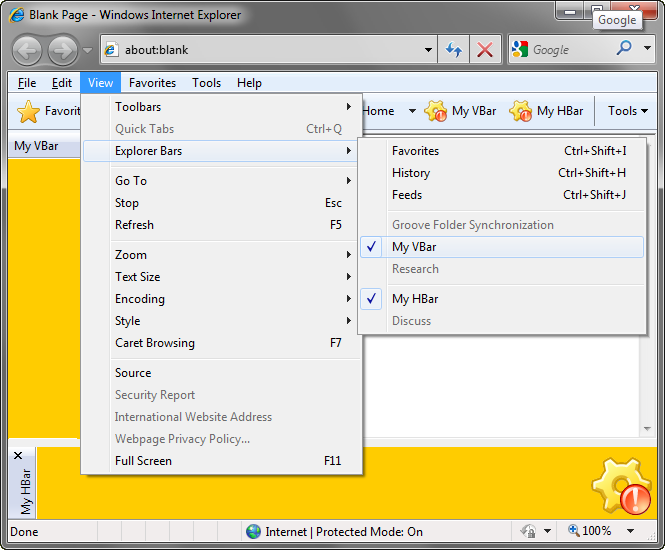Viewport: 665px width, 550px height.
Task: Open the Tools command bar dropdown
Action: [x=628, y=111]
